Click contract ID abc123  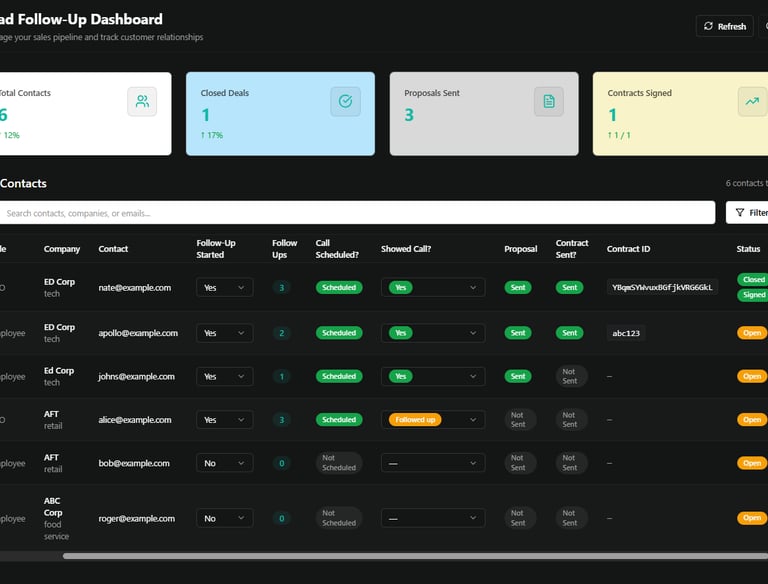(x=626, y=333)
